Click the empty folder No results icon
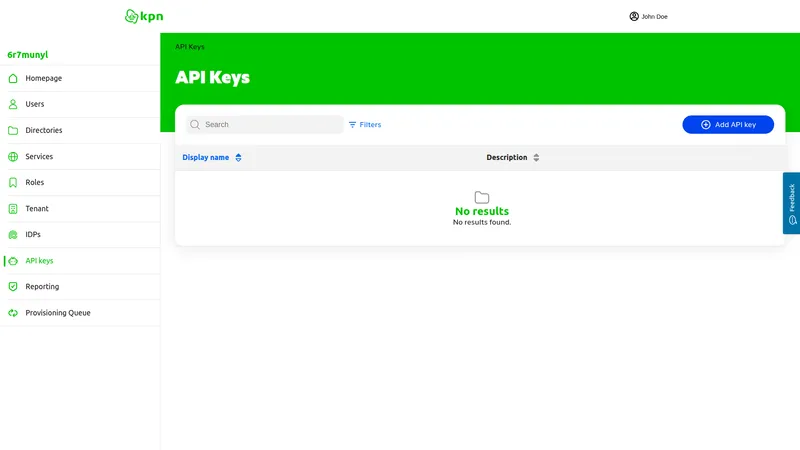The image size is (800, 450). pyautogui.click(x=482, y=197)
